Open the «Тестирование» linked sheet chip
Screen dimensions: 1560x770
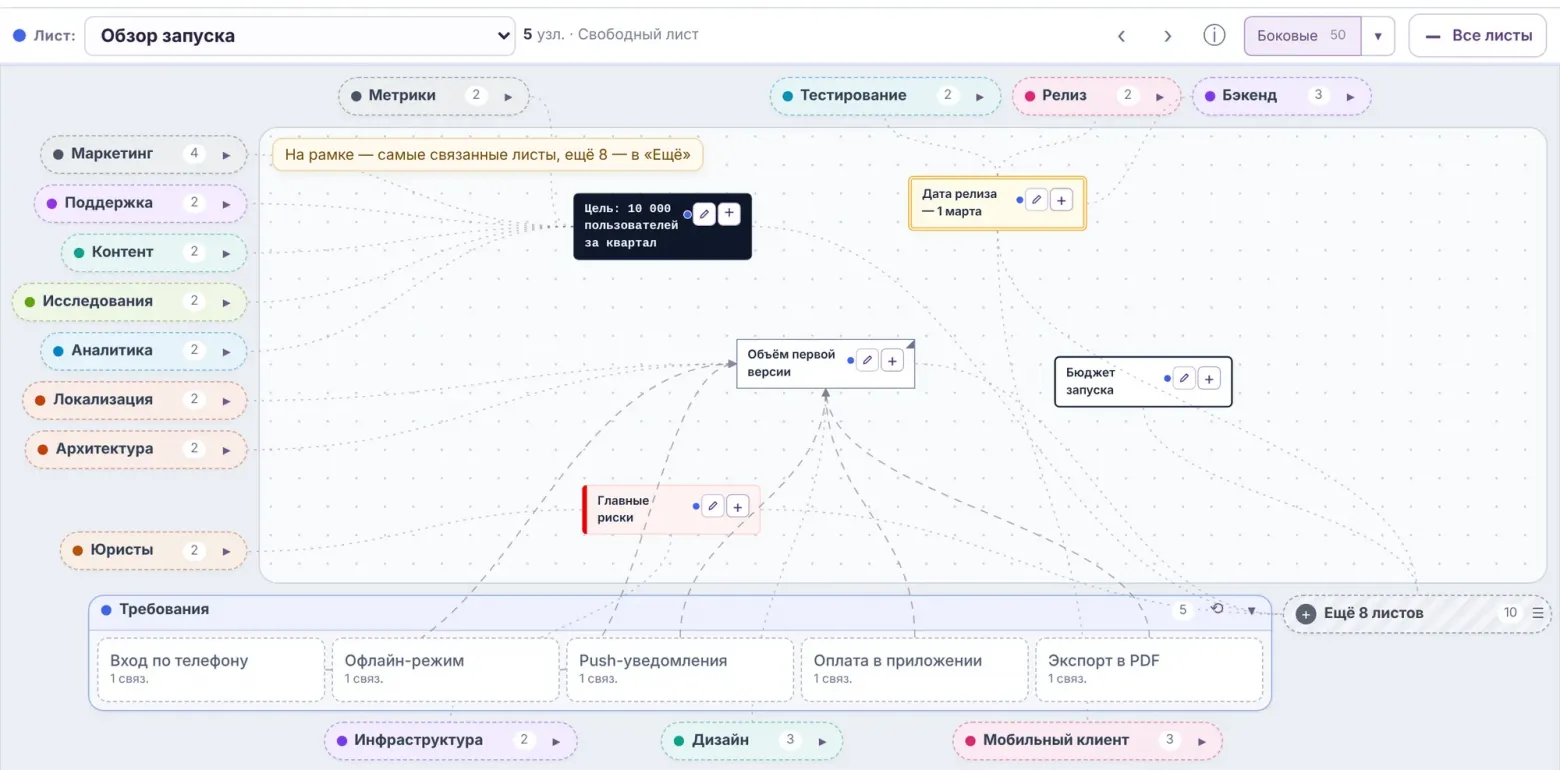pos(885,96)
